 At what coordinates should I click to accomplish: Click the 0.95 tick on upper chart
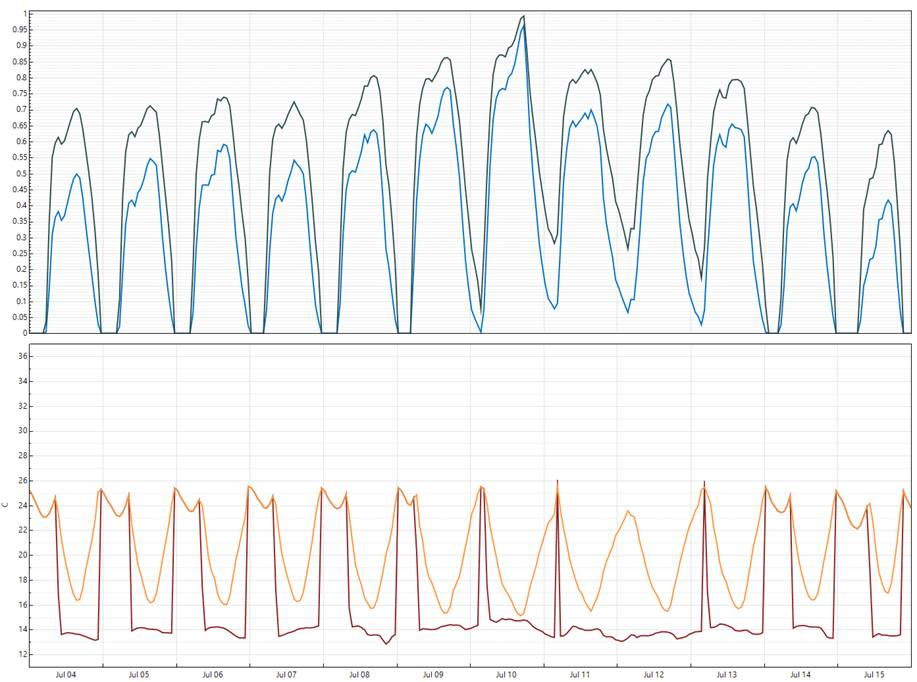[20, 29]
